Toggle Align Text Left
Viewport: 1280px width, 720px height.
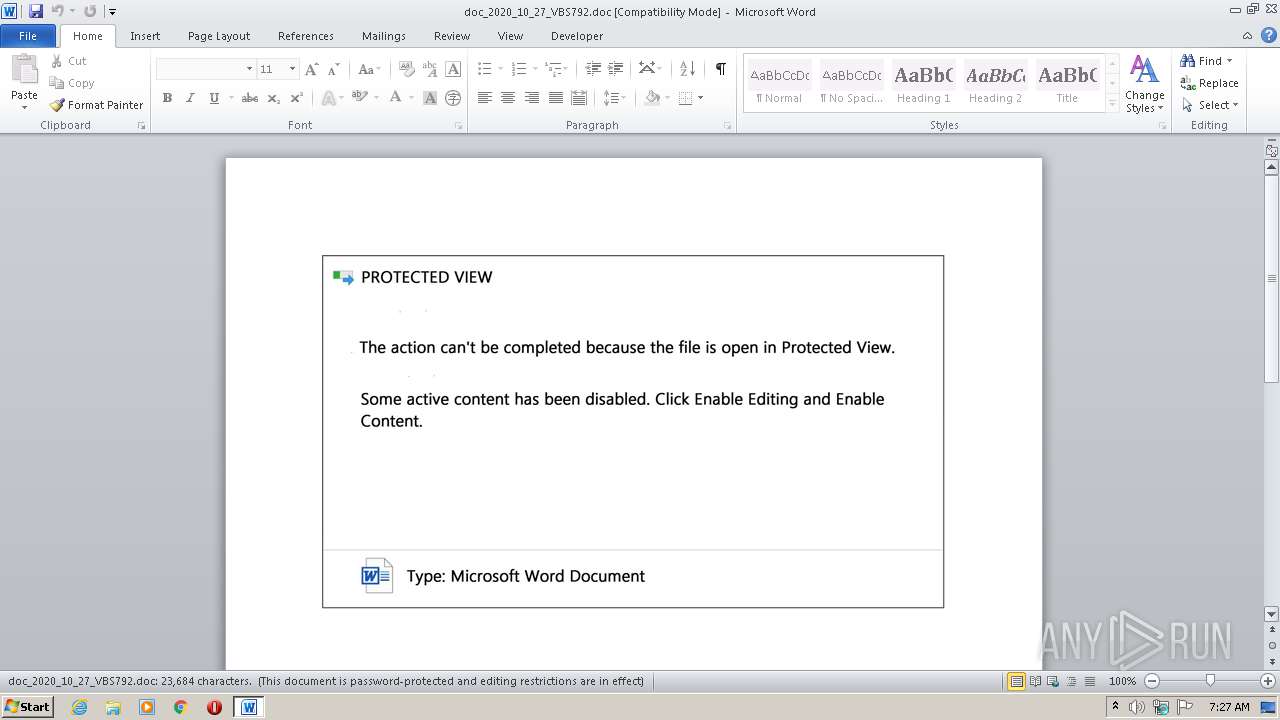pyautogui.click(x=485, y=98)
